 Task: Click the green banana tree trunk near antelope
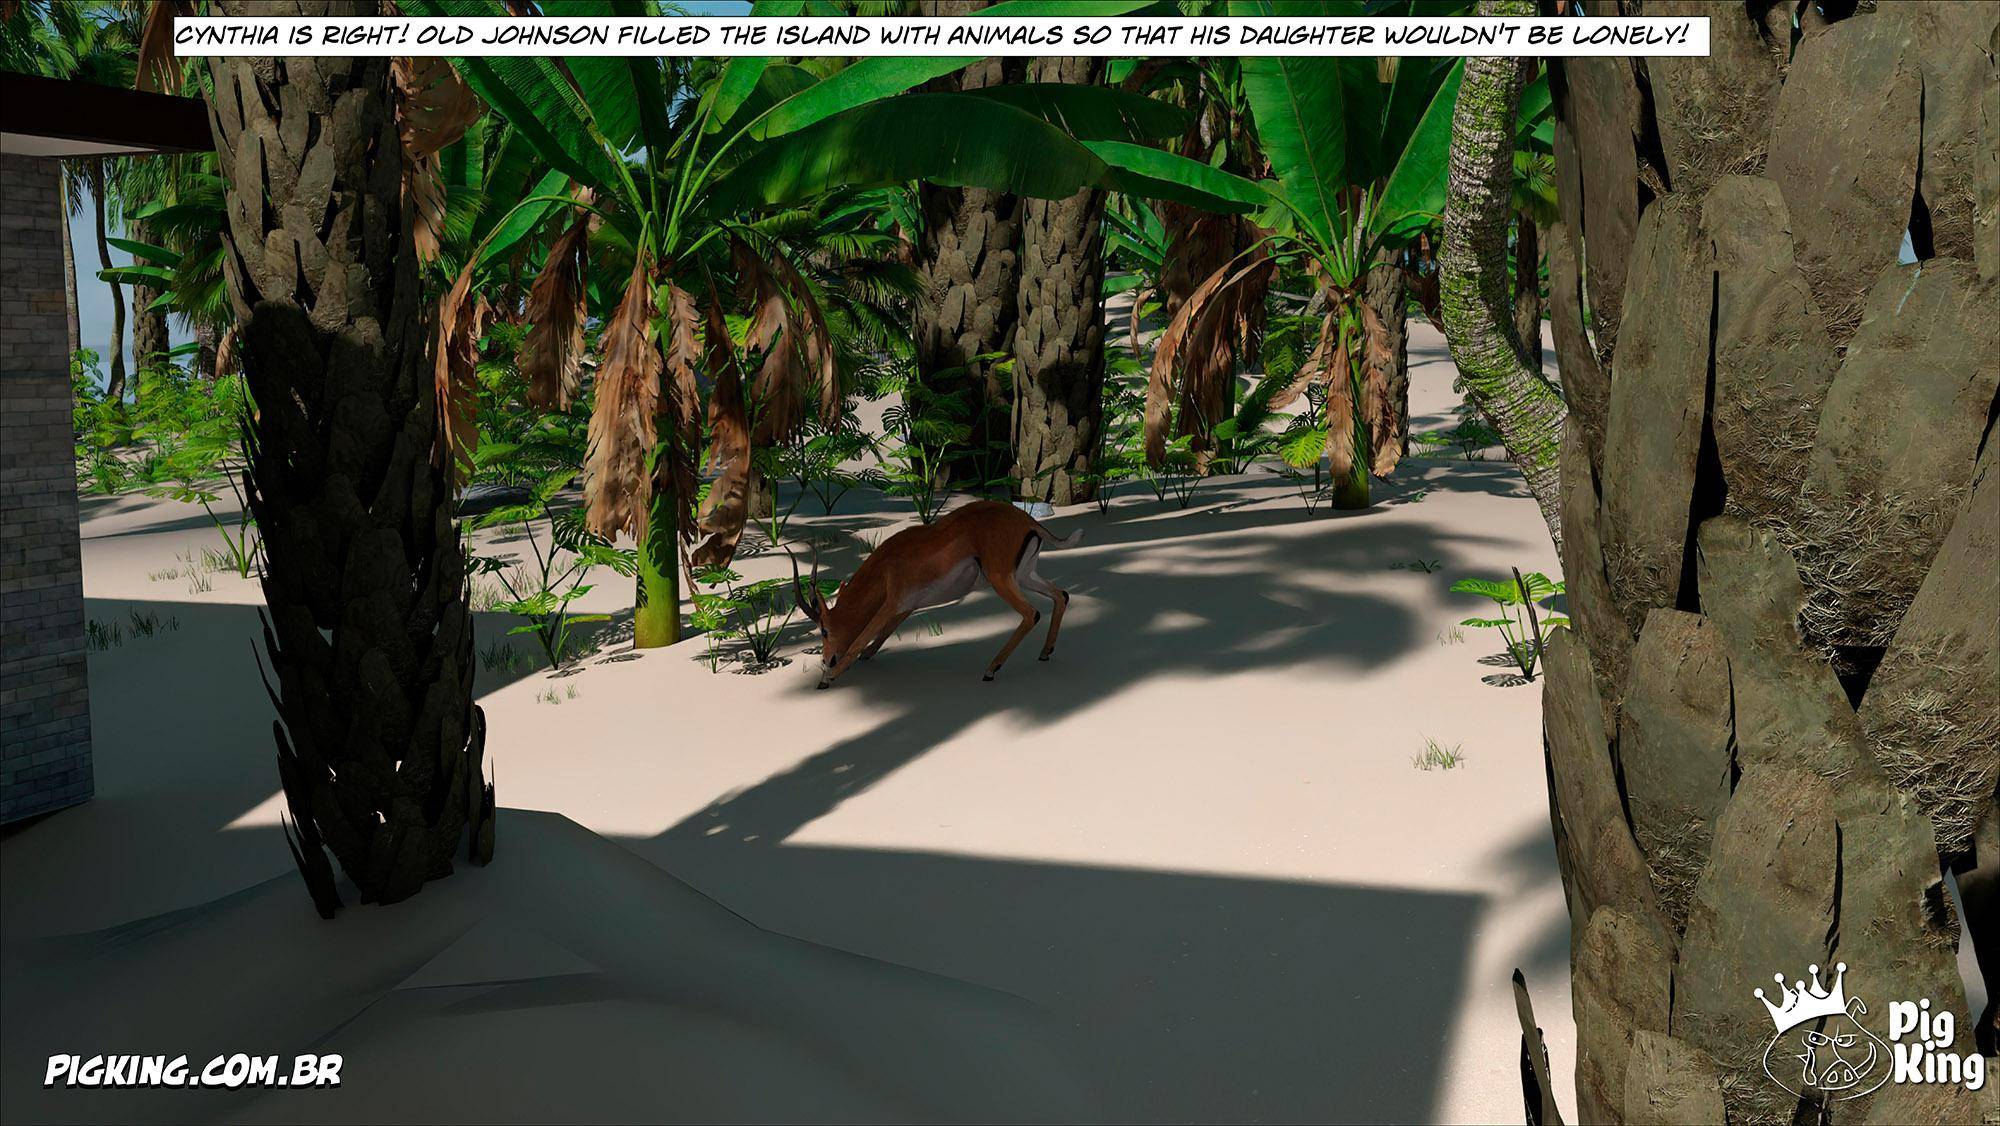coord(657,600)
